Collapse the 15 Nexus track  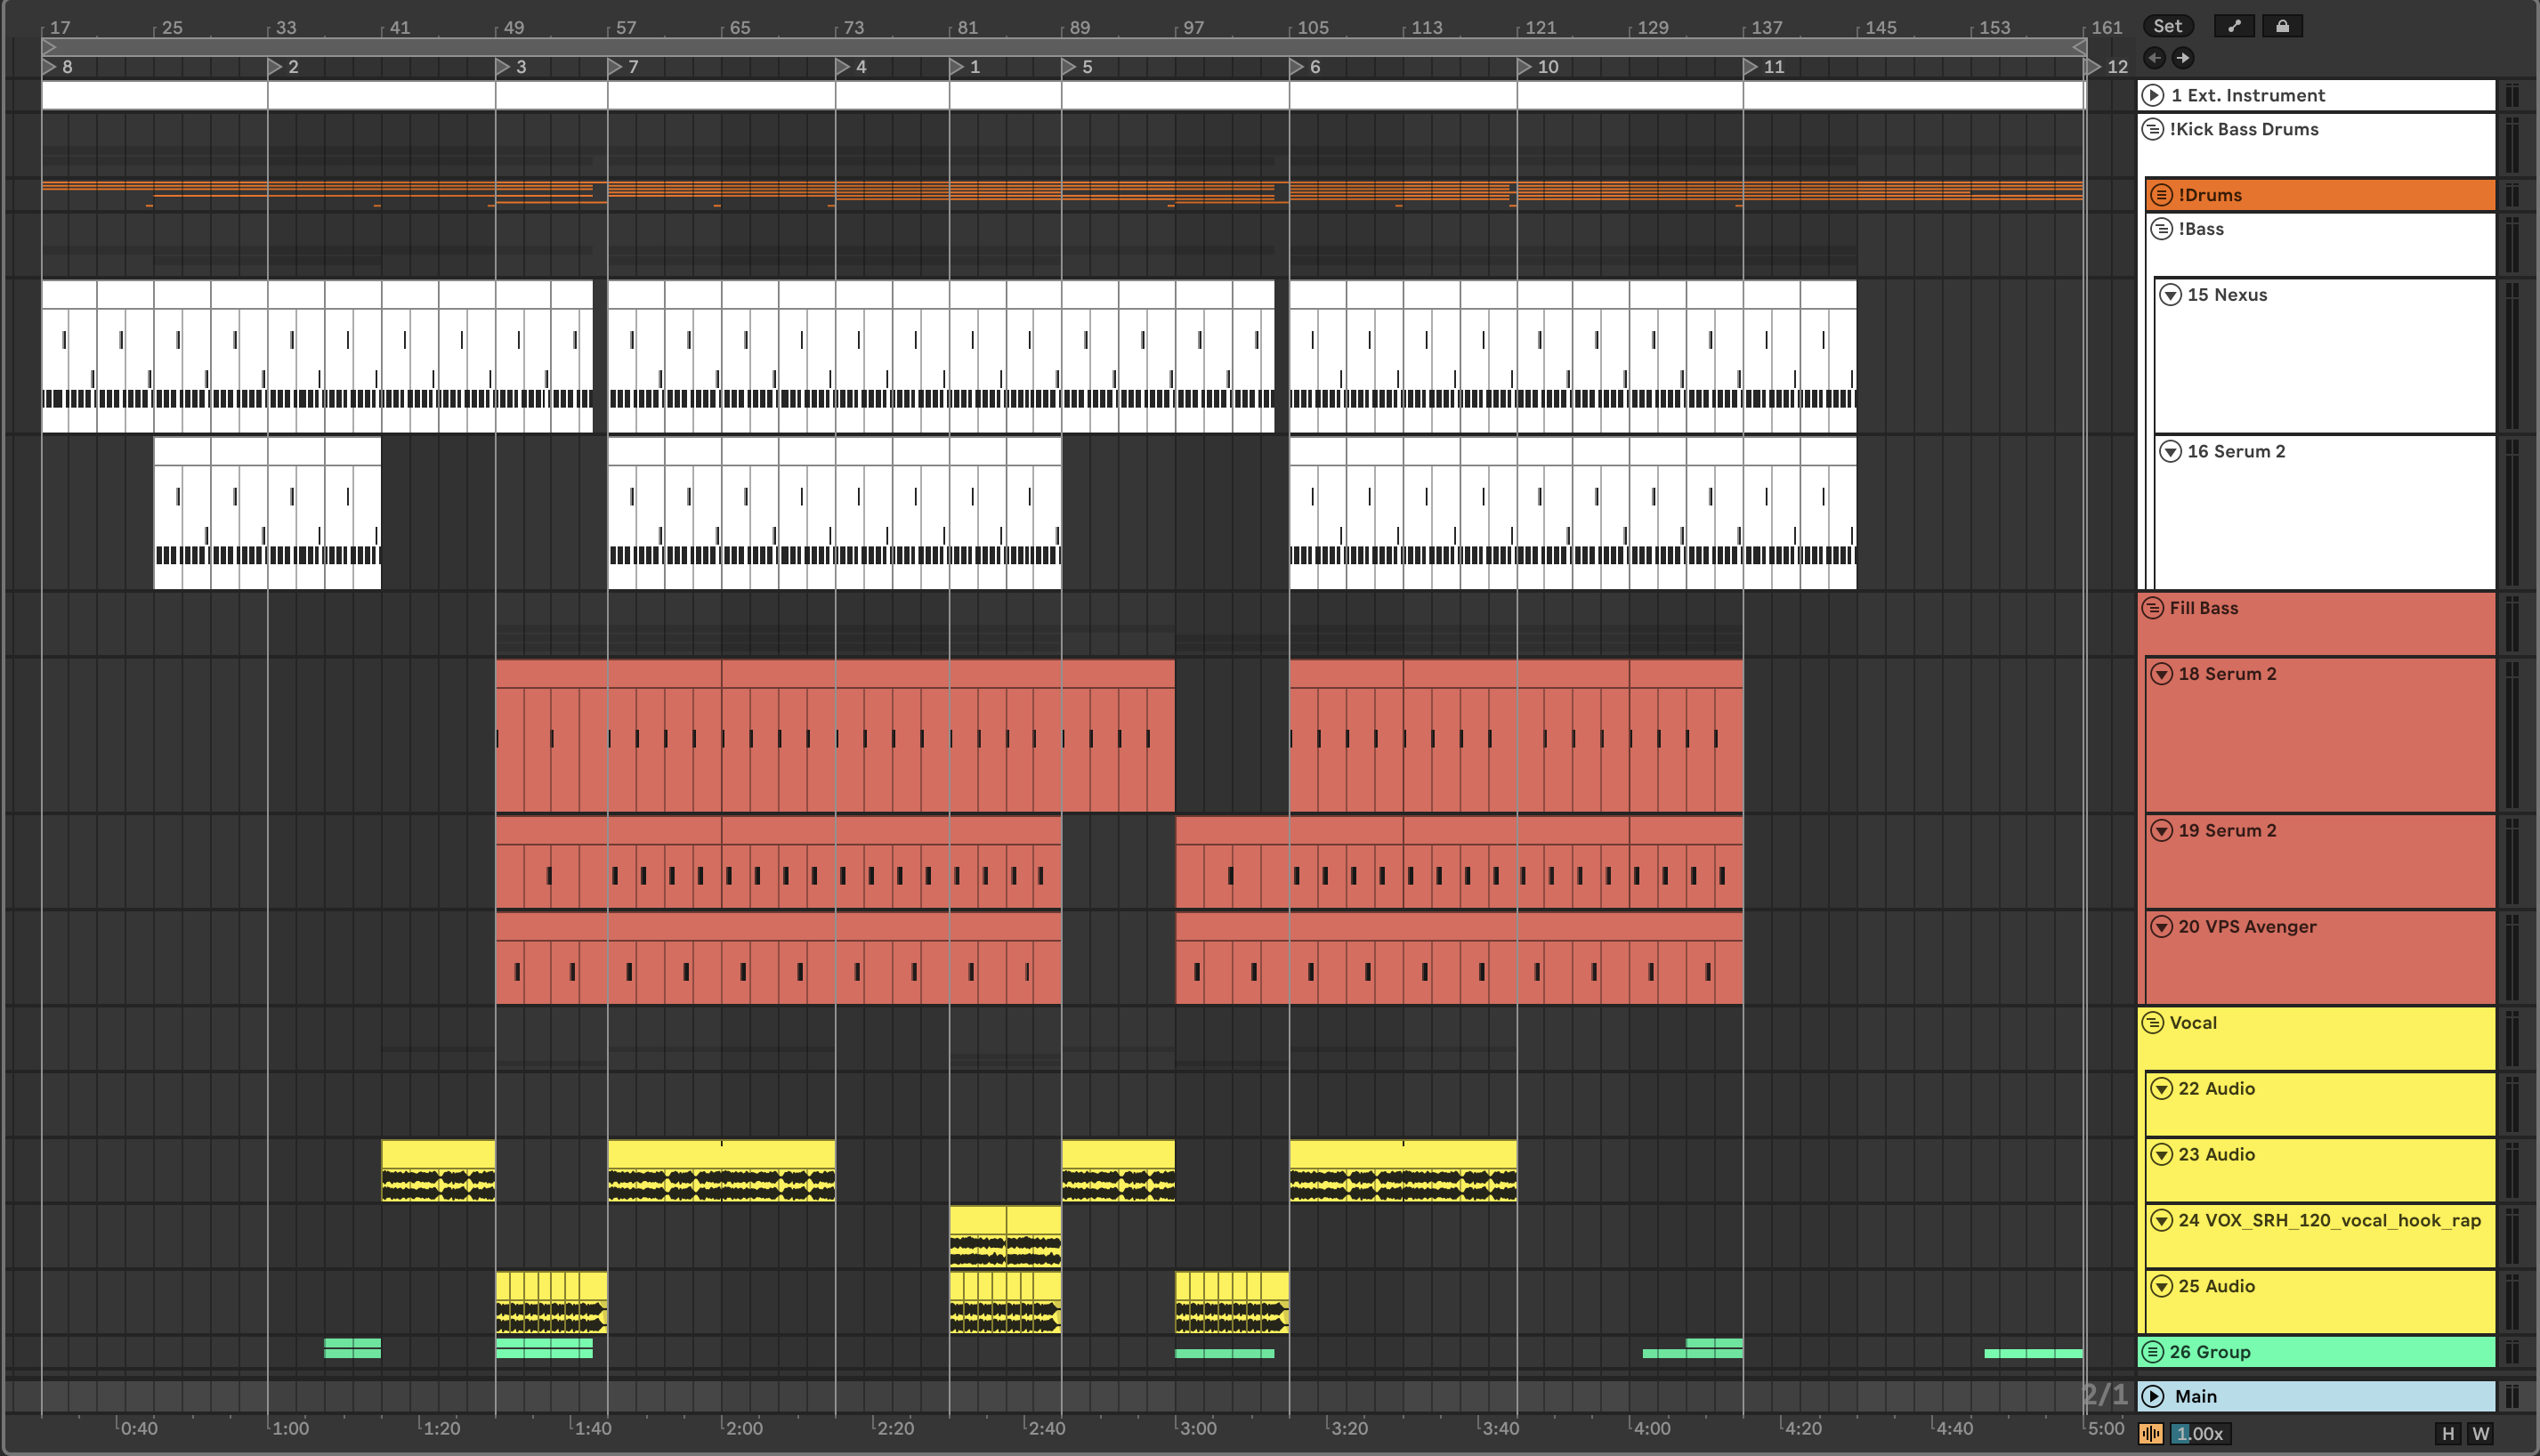2170,295
